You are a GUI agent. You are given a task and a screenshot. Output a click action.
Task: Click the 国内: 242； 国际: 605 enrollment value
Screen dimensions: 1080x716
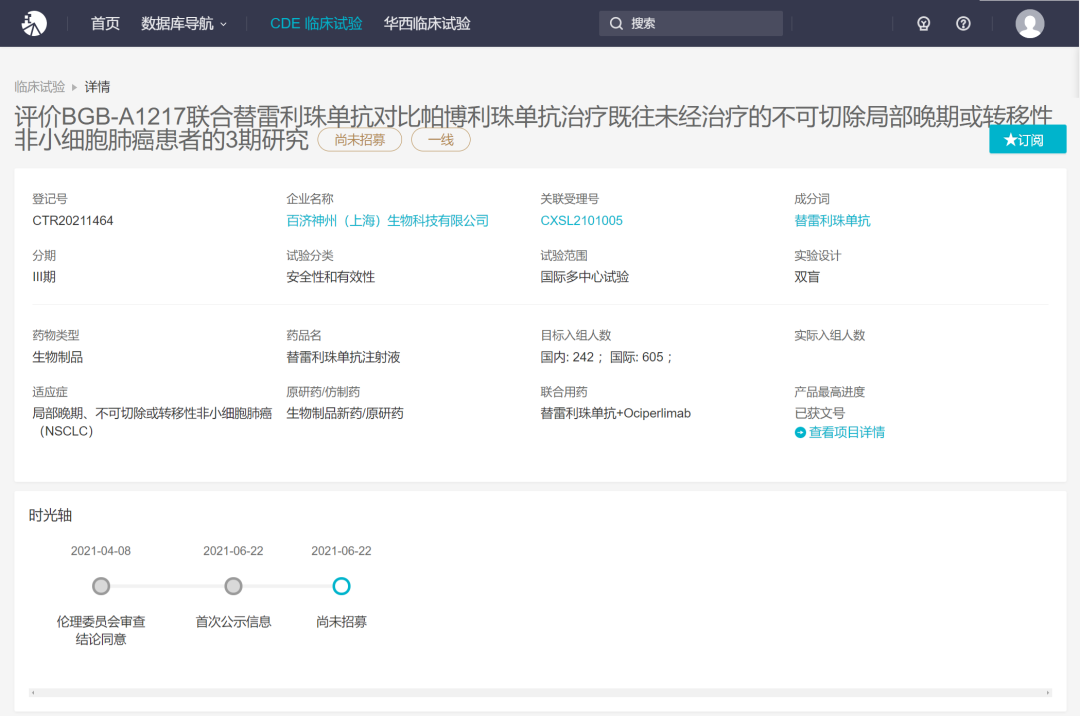coord(606,357)
